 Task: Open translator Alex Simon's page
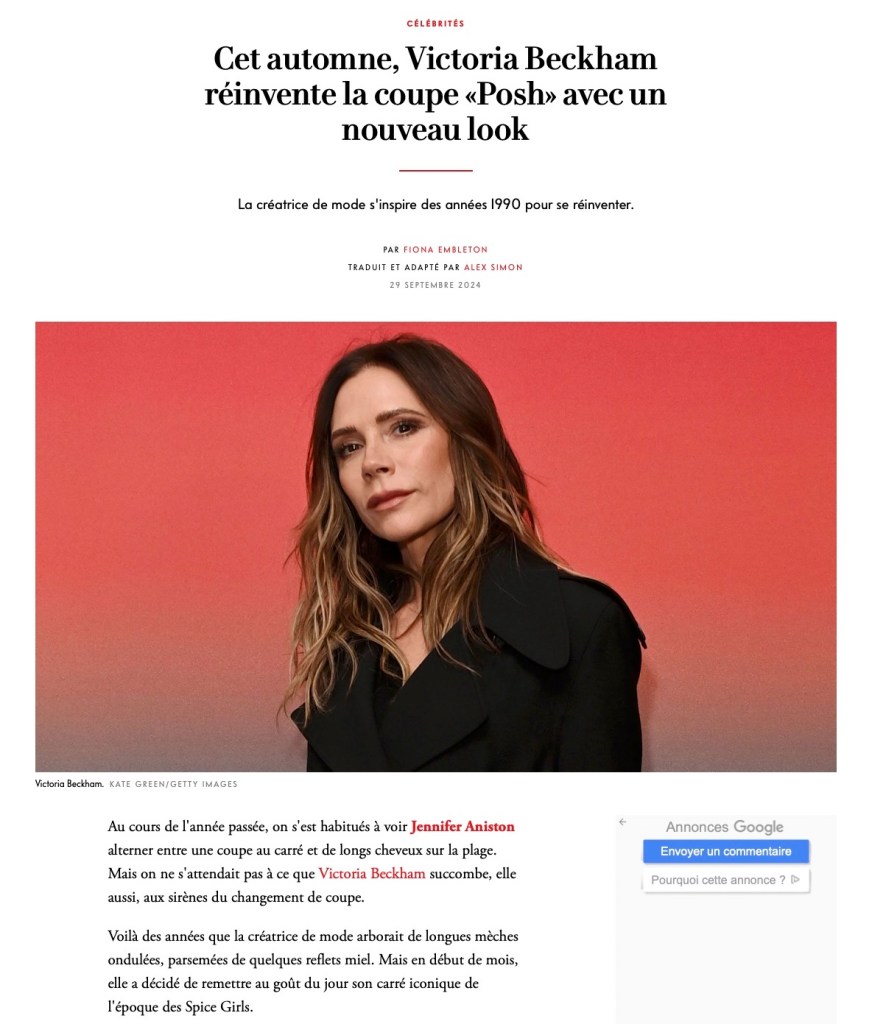click(x=493, y=267)
